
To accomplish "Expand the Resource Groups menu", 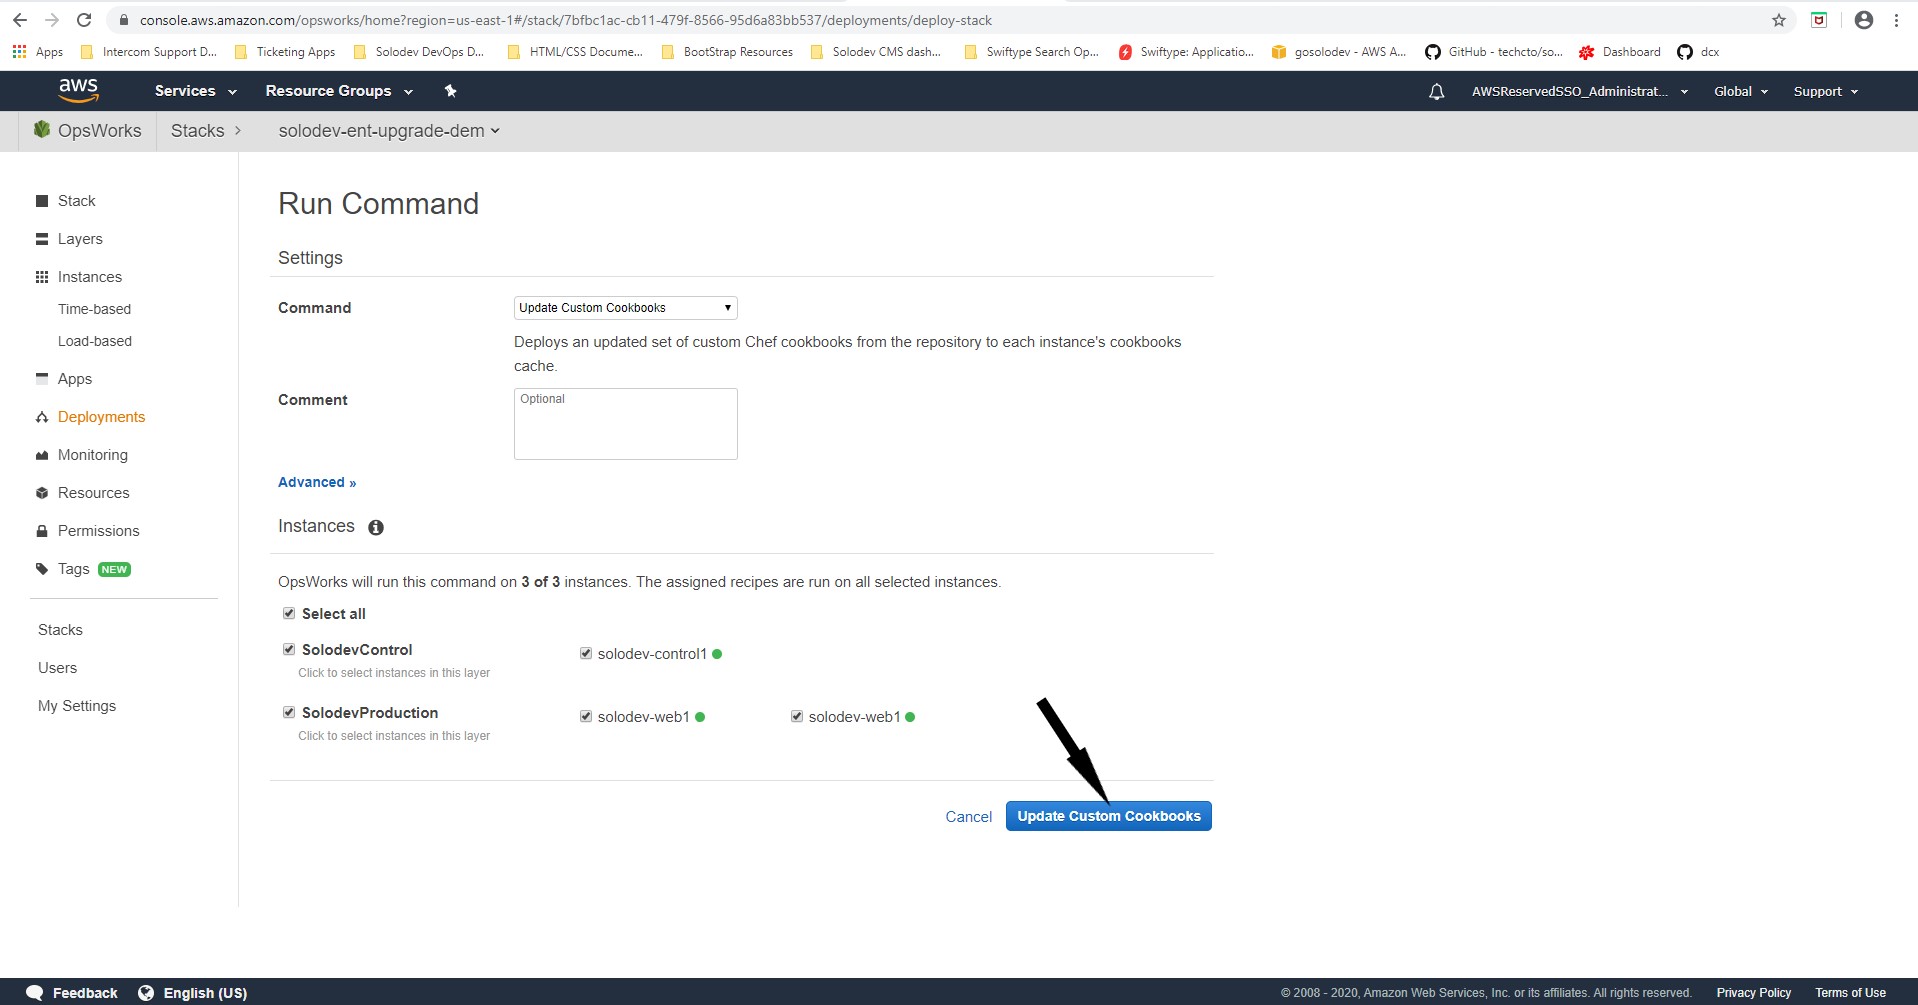I will pyautogui.click(x=339, y=91).
